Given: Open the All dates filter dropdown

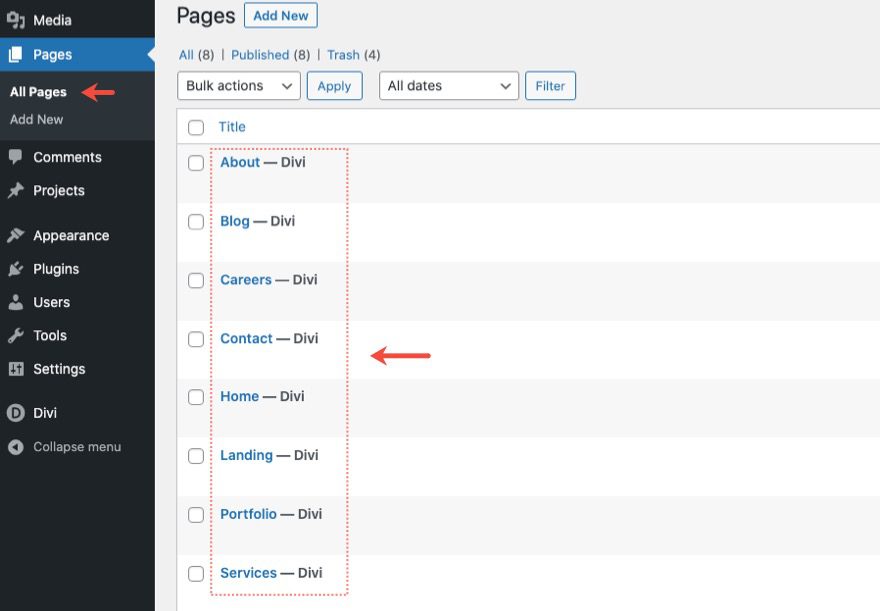Looking at the screenshot, I should point(448,86).
